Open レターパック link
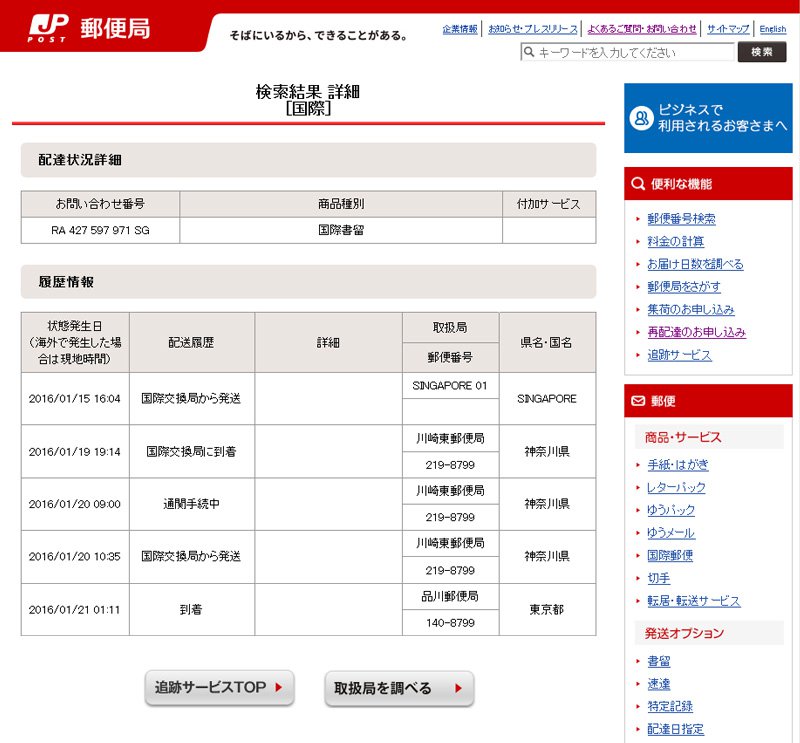 [676, 487]
